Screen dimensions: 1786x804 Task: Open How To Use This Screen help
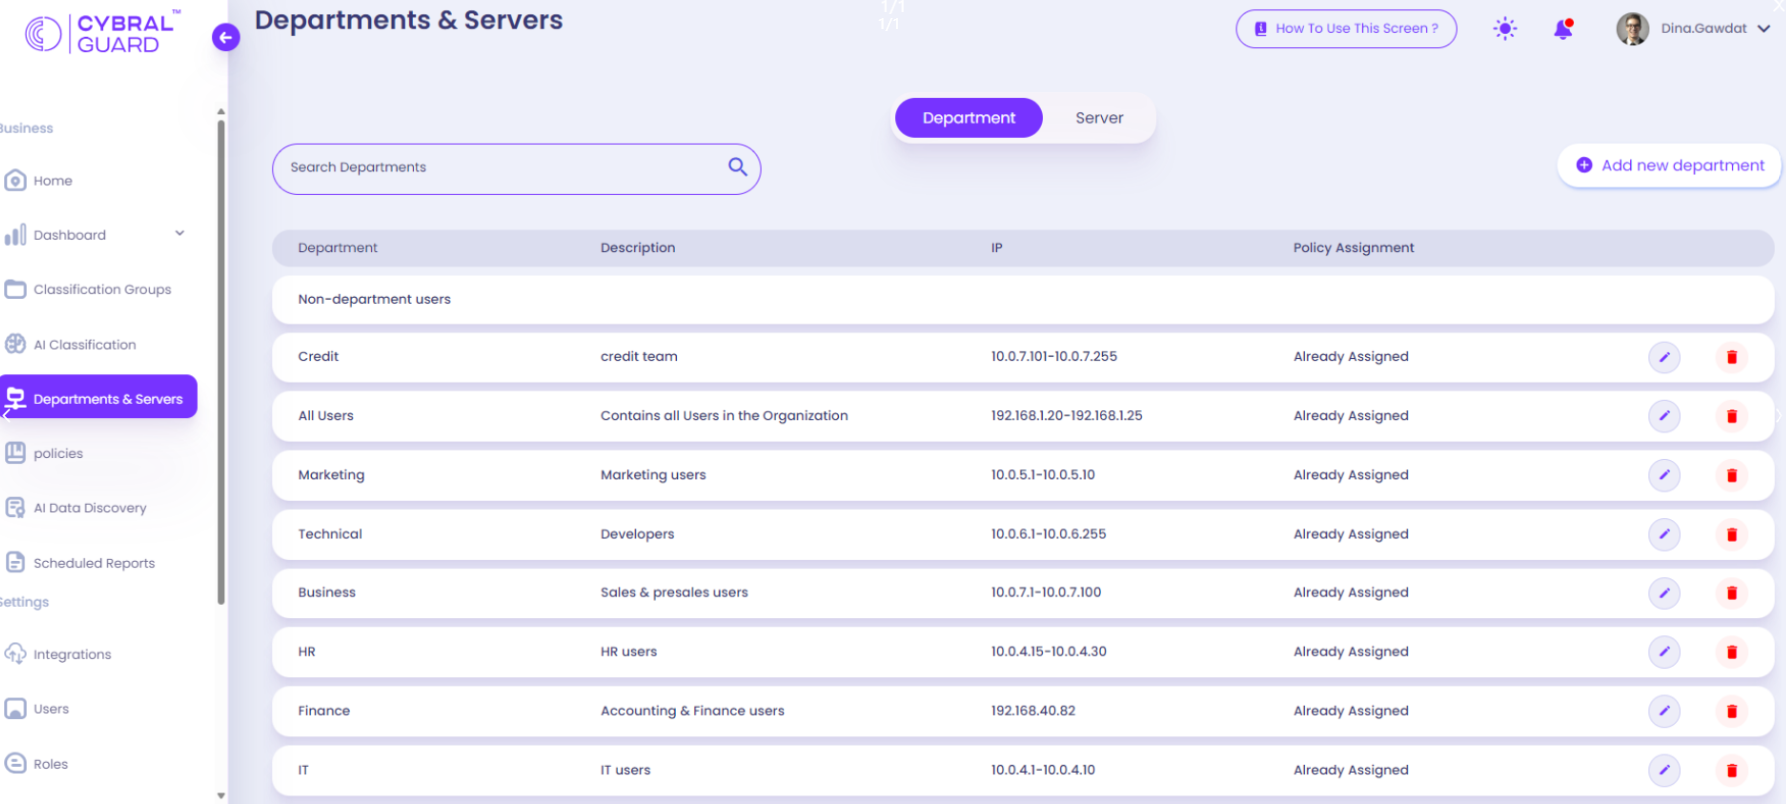(1345, 29)
